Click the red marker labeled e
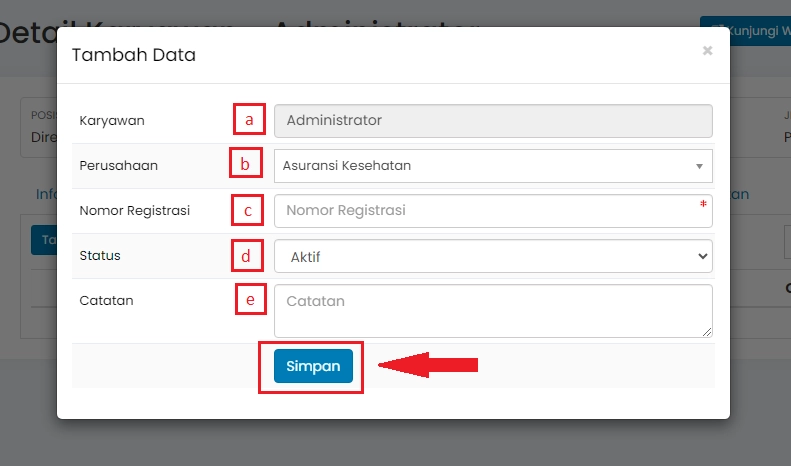 pos(251,299)
